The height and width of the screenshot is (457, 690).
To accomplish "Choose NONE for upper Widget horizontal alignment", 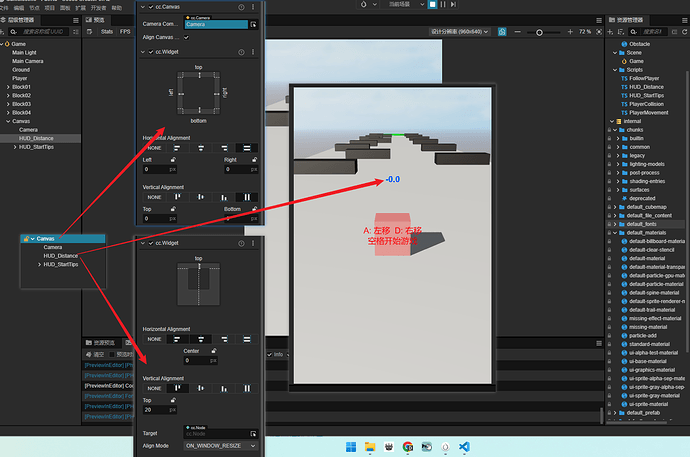I will click(154, 148).
